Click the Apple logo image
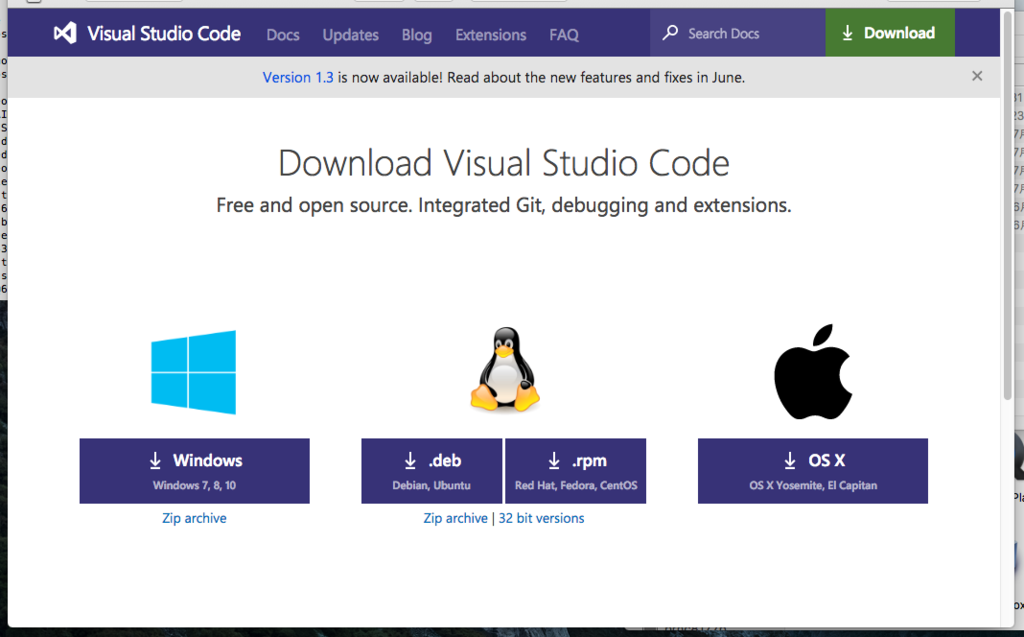The image size is (1024, 637). pyautogui.click(x=813, y=372)
